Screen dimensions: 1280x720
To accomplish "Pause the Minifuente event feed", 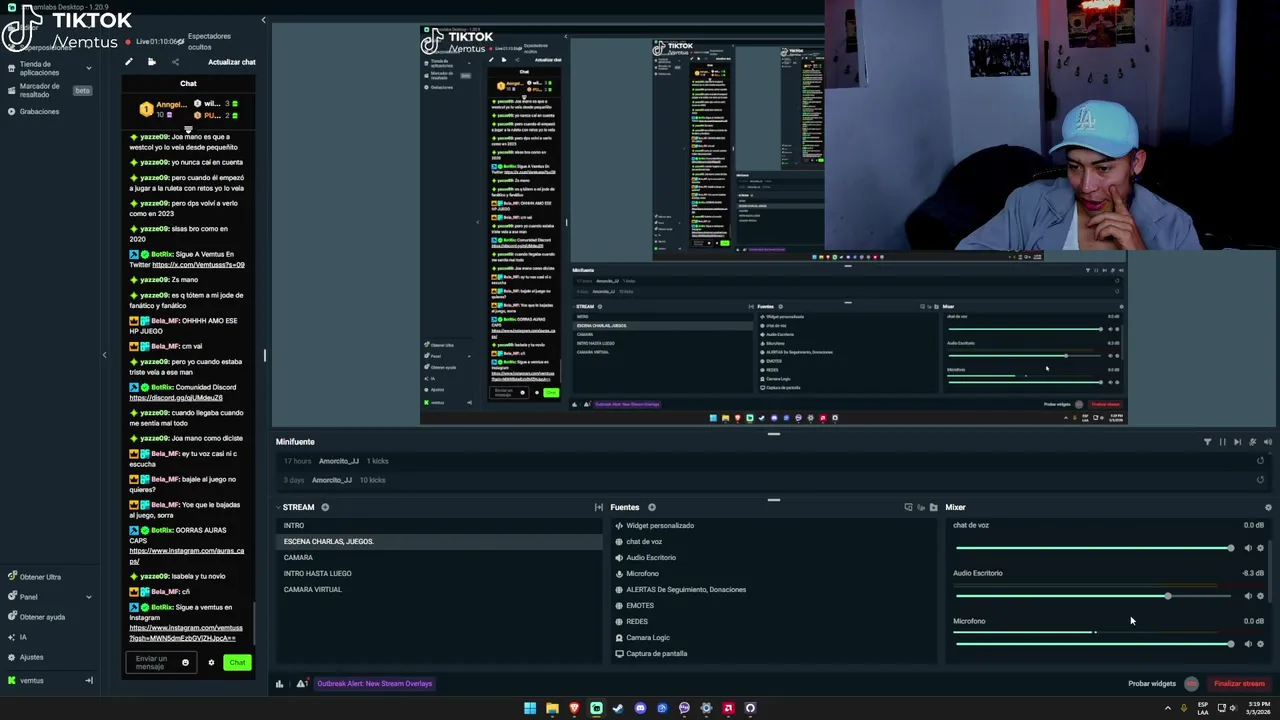I will tap(1222, 442).
